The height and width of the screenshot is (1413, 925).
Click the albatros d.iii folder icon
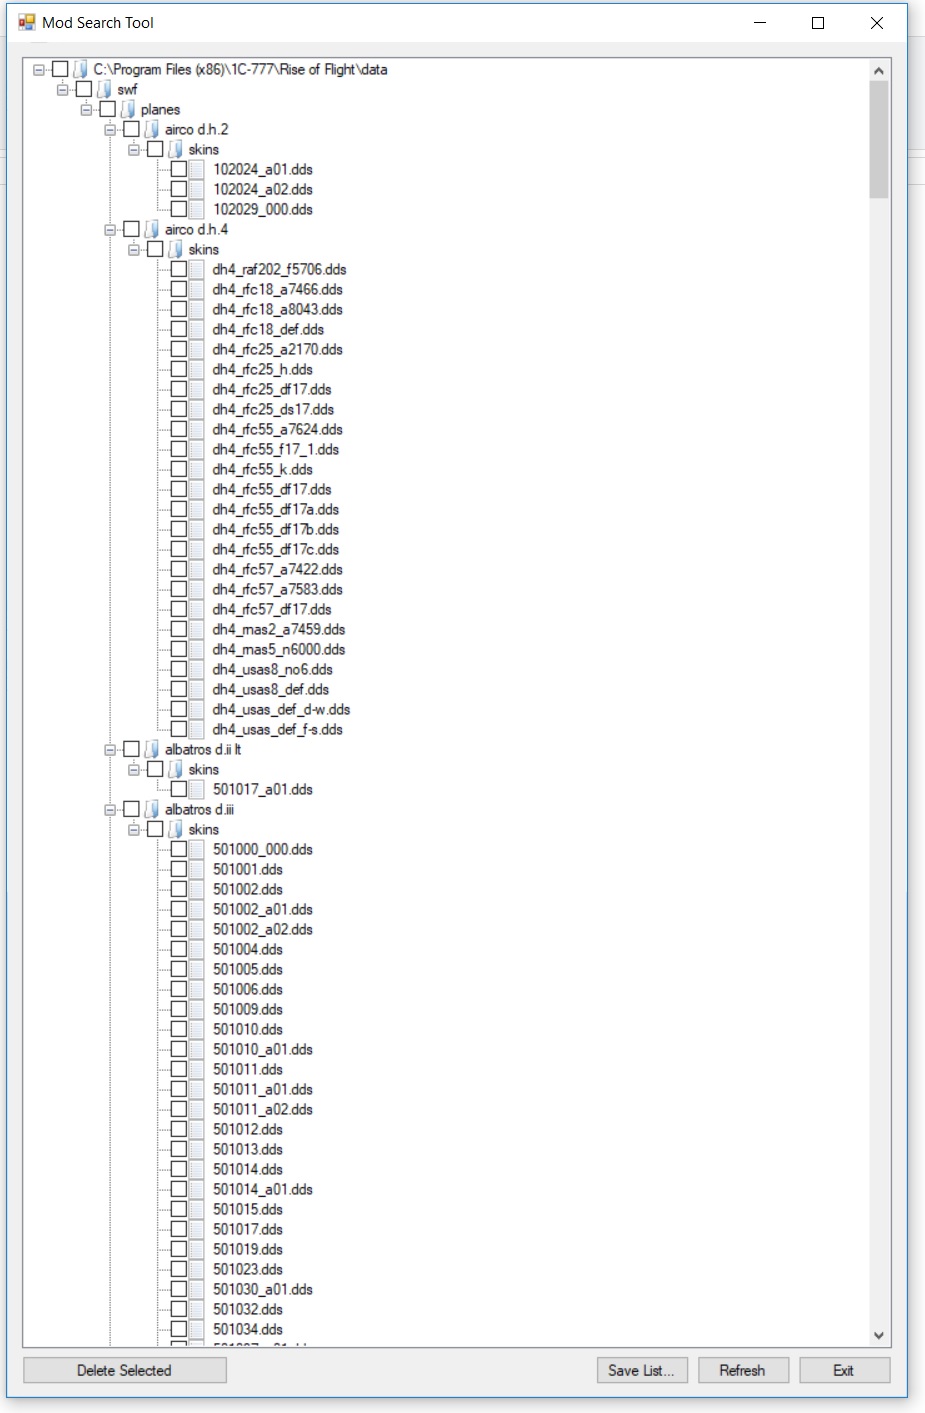pos(152,809)
